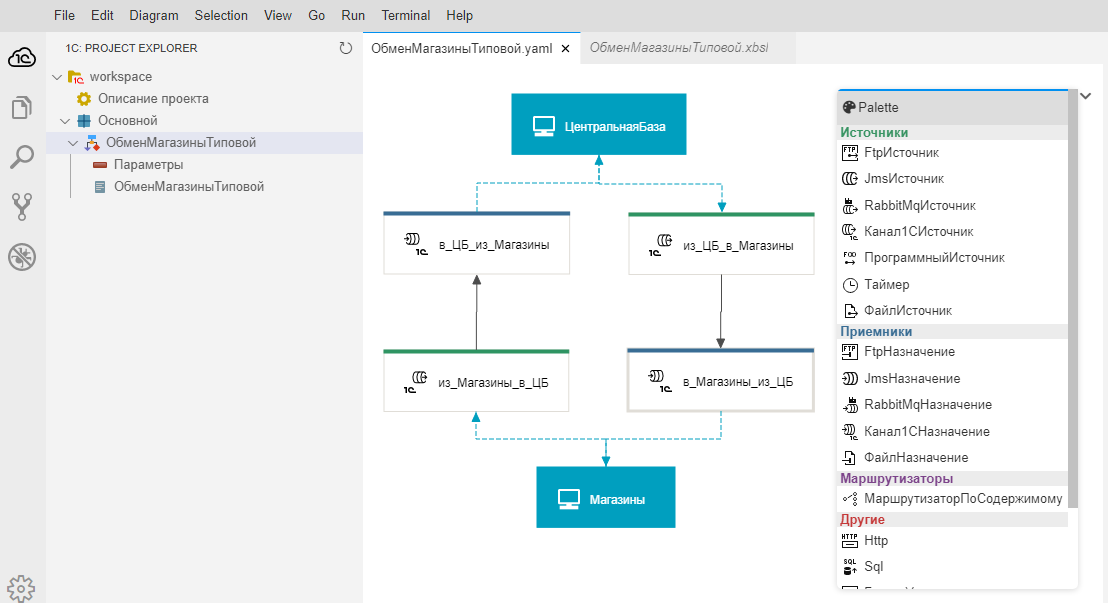Pick FtpИсточник from the palette
This screenshot has height=603, width=1108.
point(901,153)
